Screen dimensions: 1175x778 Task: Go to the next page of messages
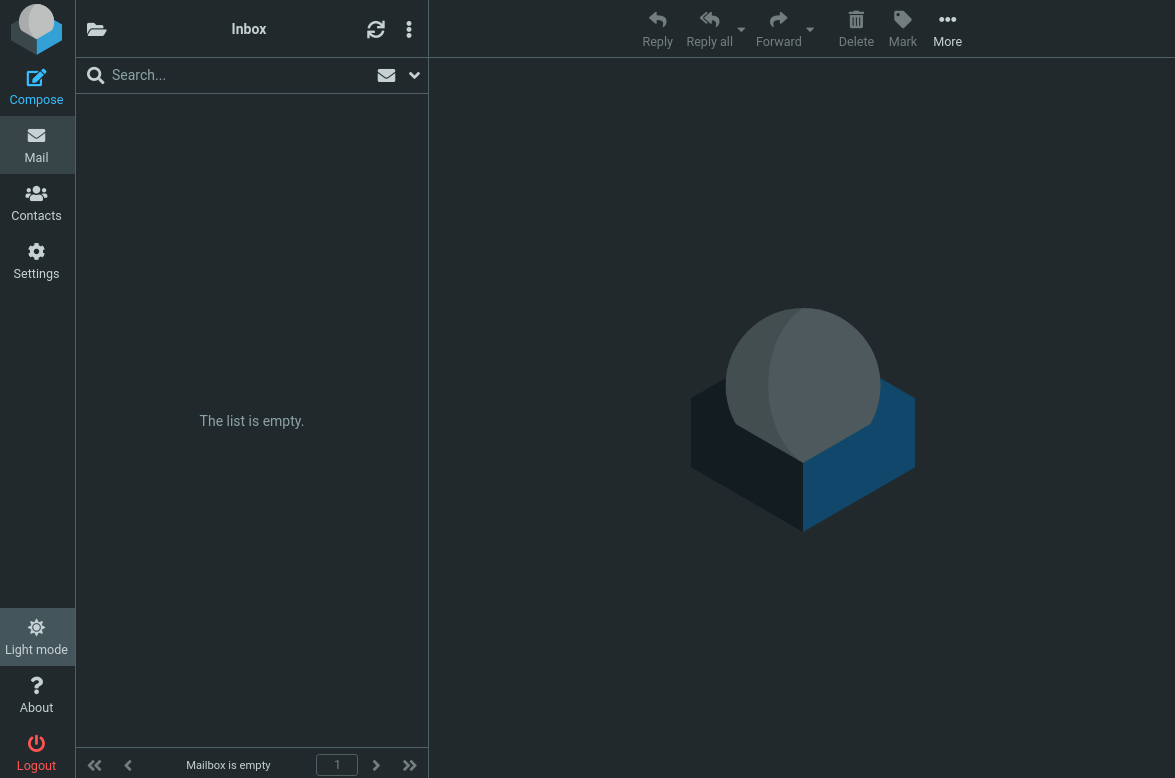[376, 765]
